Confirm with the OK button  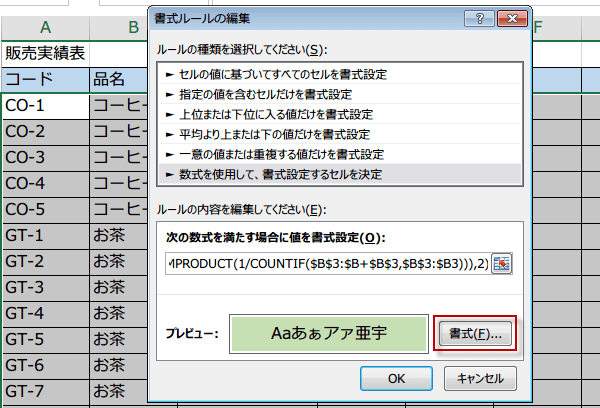[396, 379]
